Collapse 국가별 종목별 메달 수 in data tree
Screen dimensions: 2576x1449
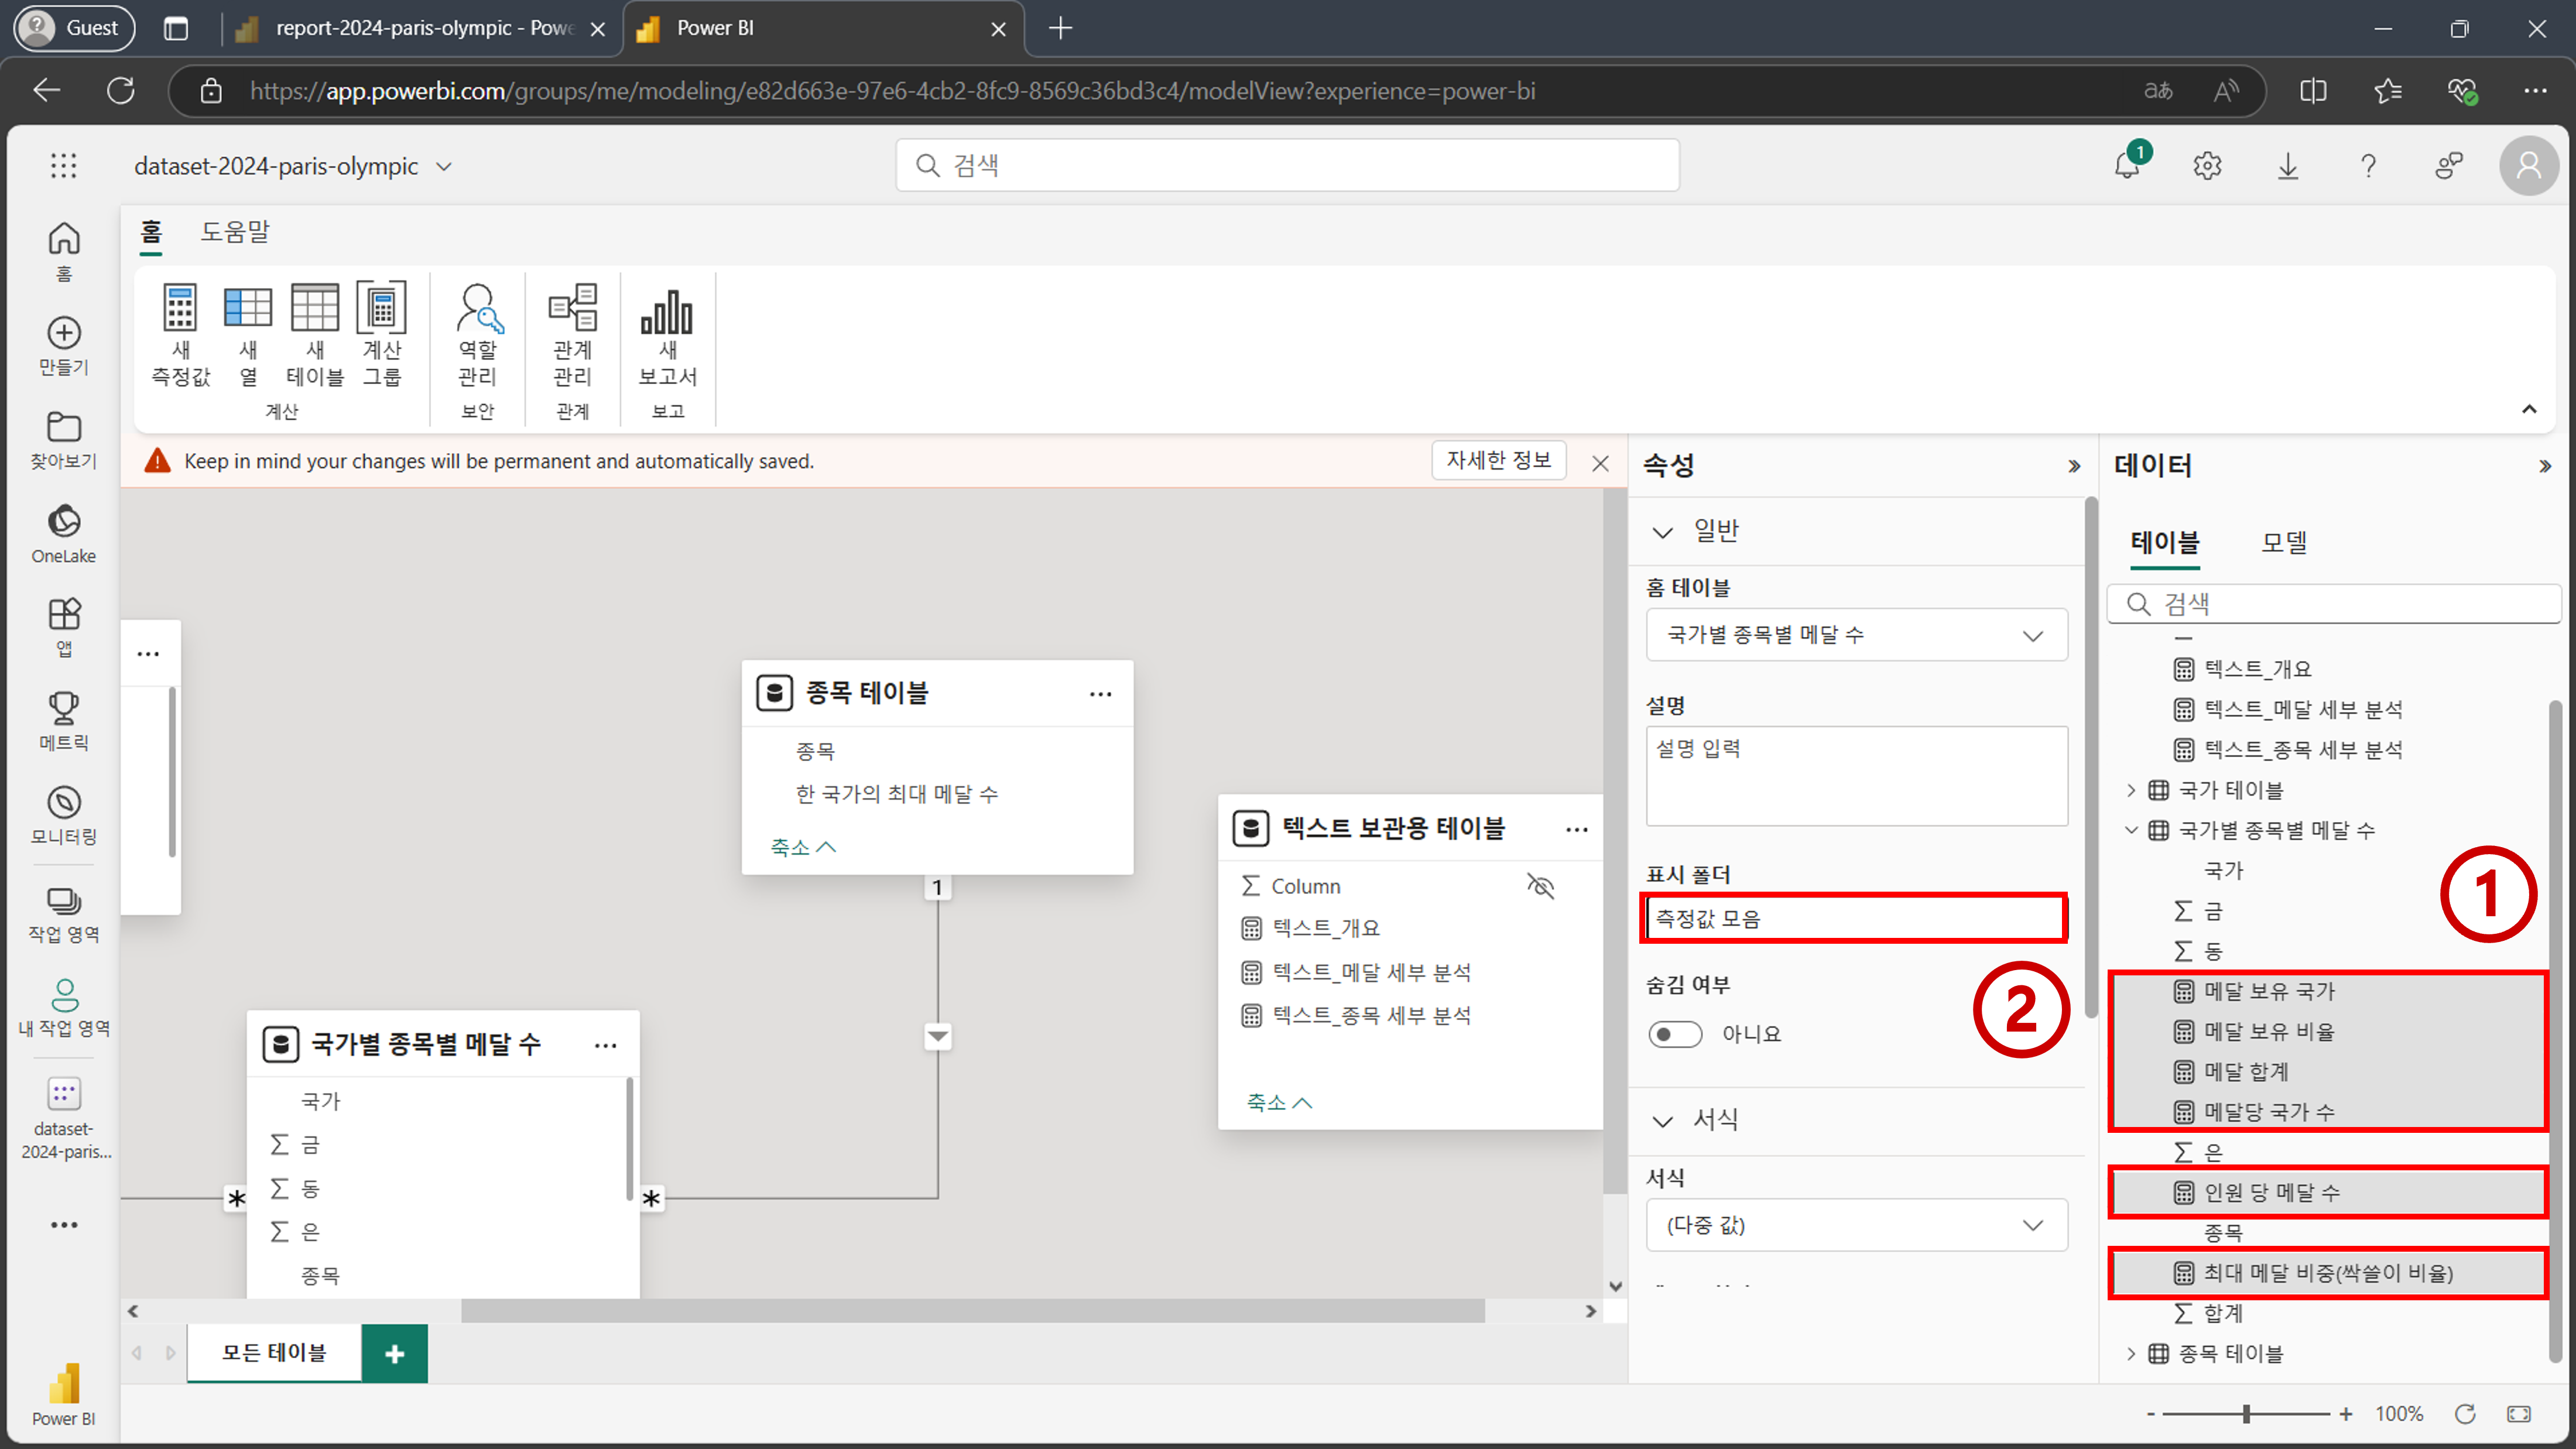[x=2130, y=830]
